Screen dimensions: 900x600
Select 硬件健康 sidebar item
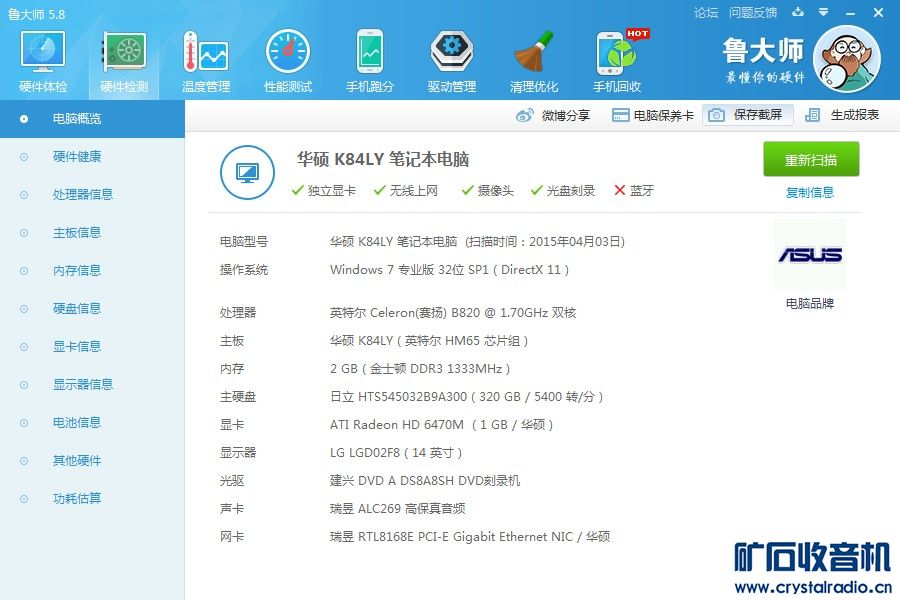[x=92, y=157]
